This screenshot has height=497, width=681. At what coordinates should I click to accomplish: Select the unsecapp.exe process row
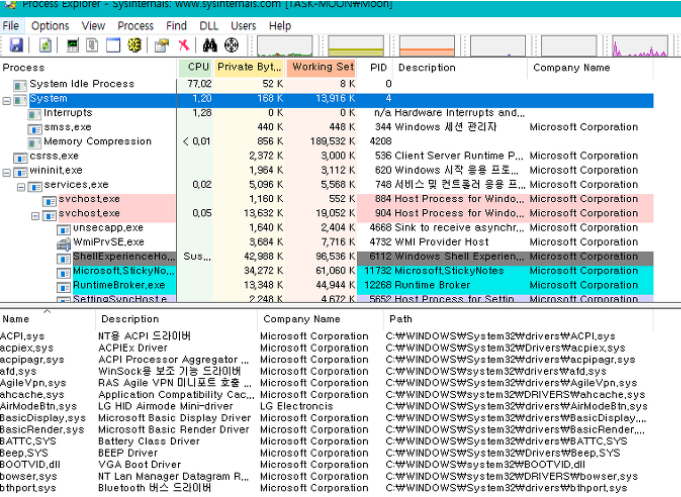pos(327,229)
